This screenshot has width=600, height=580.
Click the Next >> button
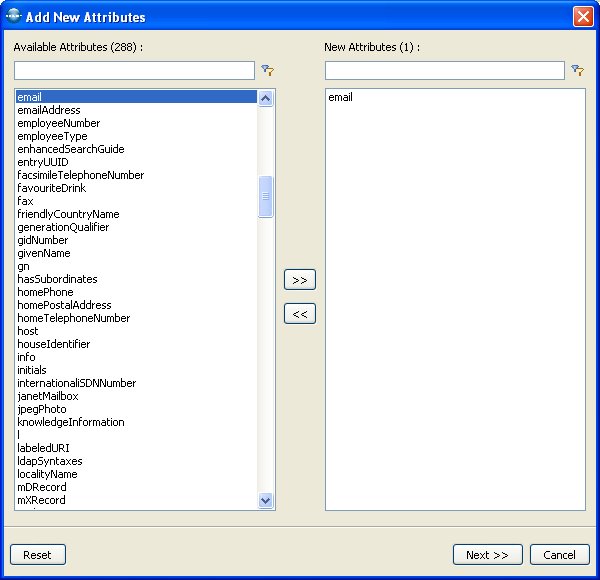pyautogui.click(x=487, y=555)
